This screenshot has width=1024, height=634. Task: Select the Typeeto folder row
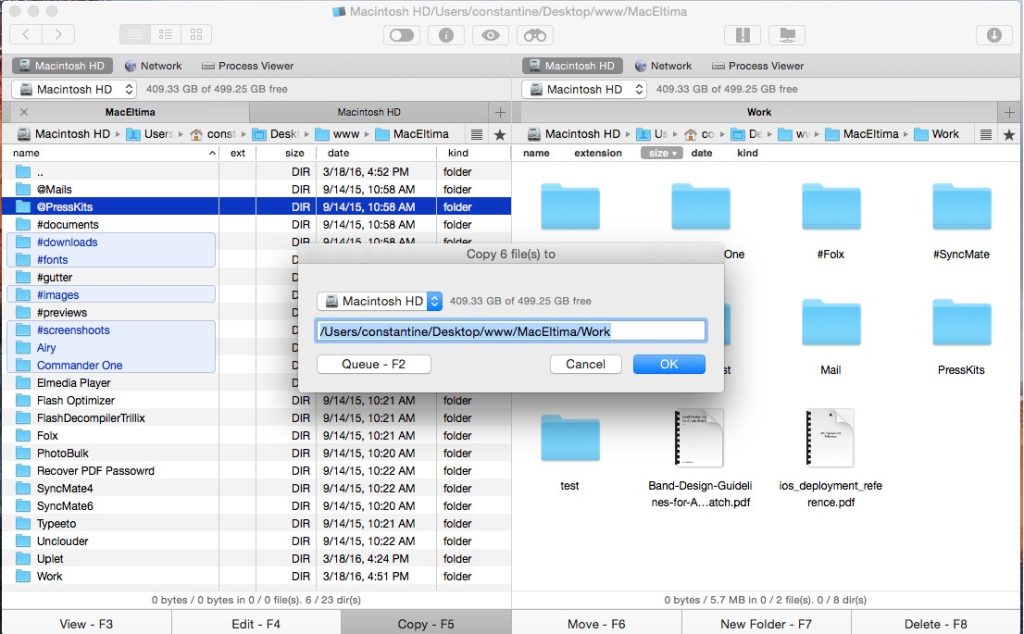pyautogui.click(x=256, y=524)
